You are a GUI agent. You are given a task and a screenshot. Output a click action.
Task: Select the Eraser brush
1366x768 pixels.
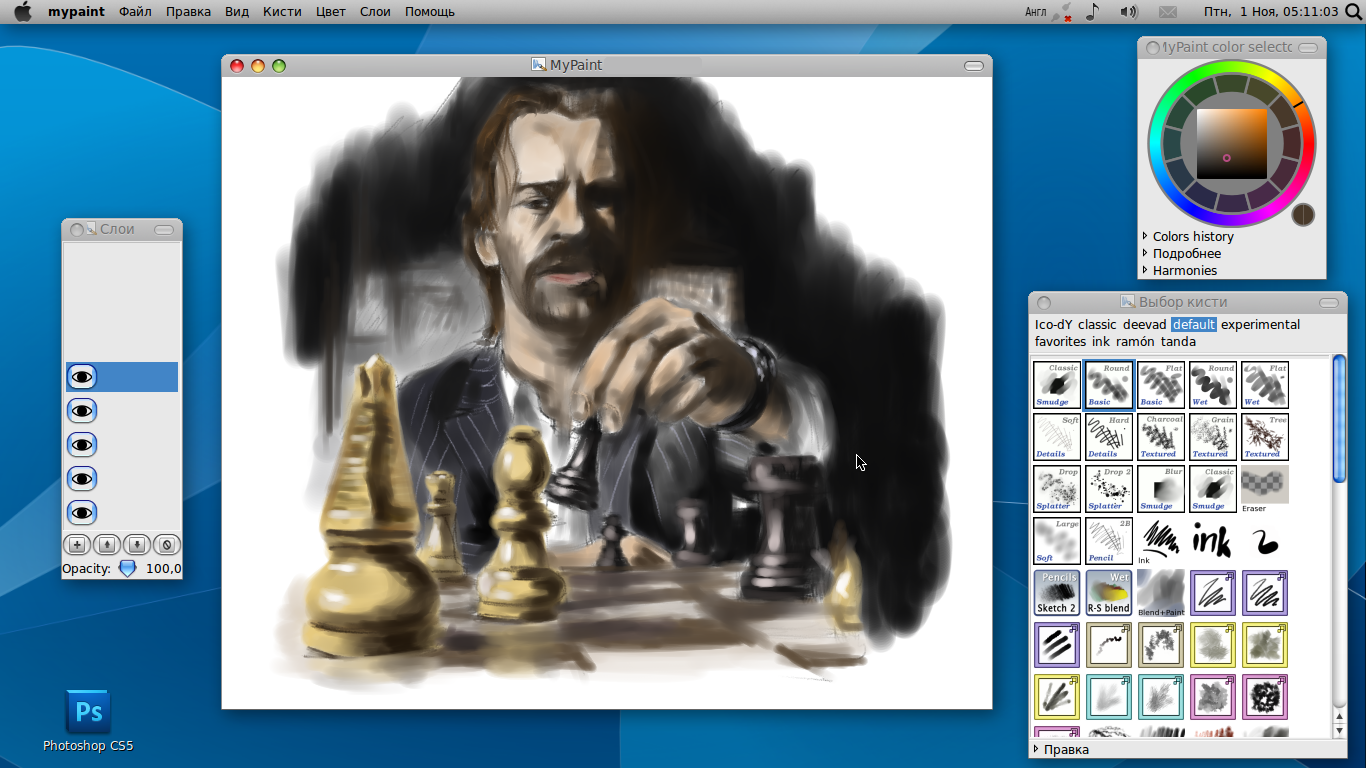coord(1265,489)
